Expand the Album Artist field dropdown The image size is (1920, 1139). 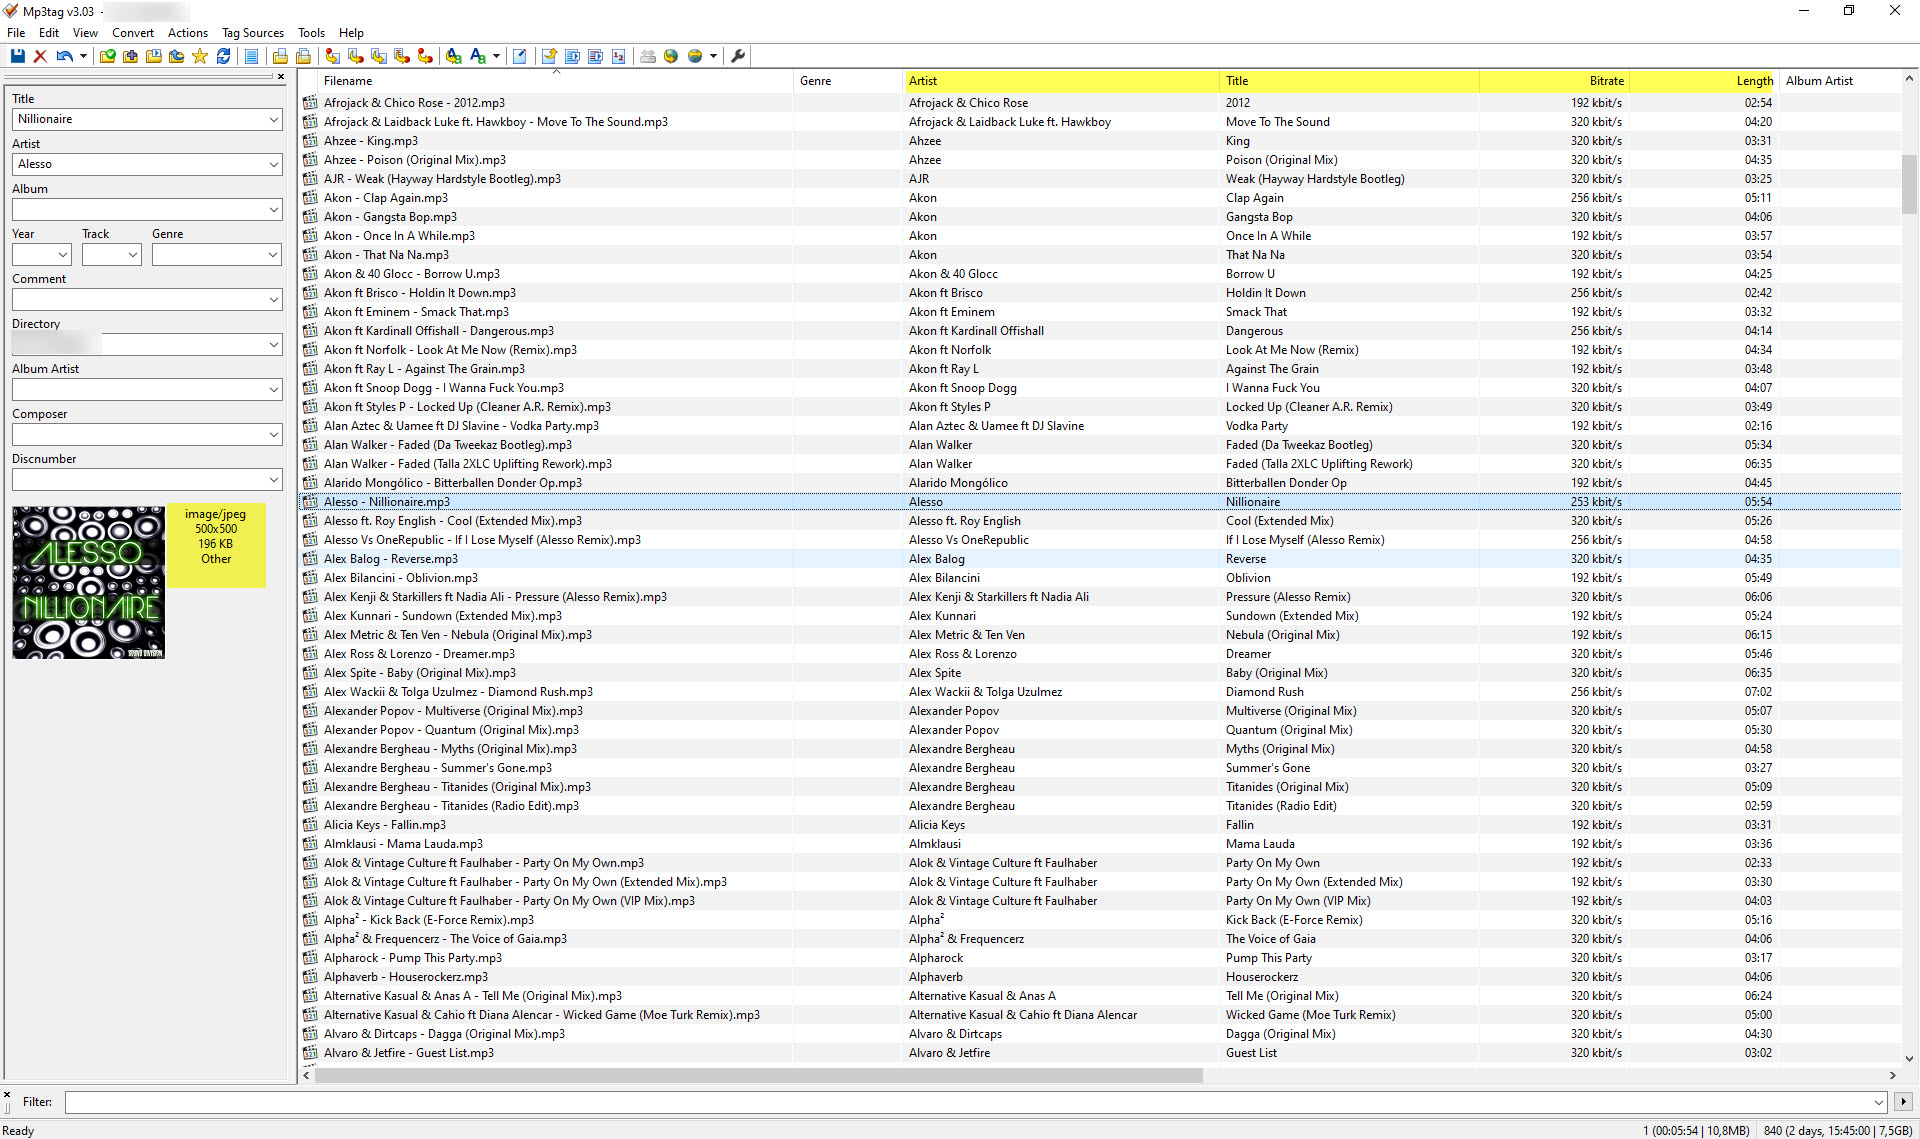[x=274, y=390]
